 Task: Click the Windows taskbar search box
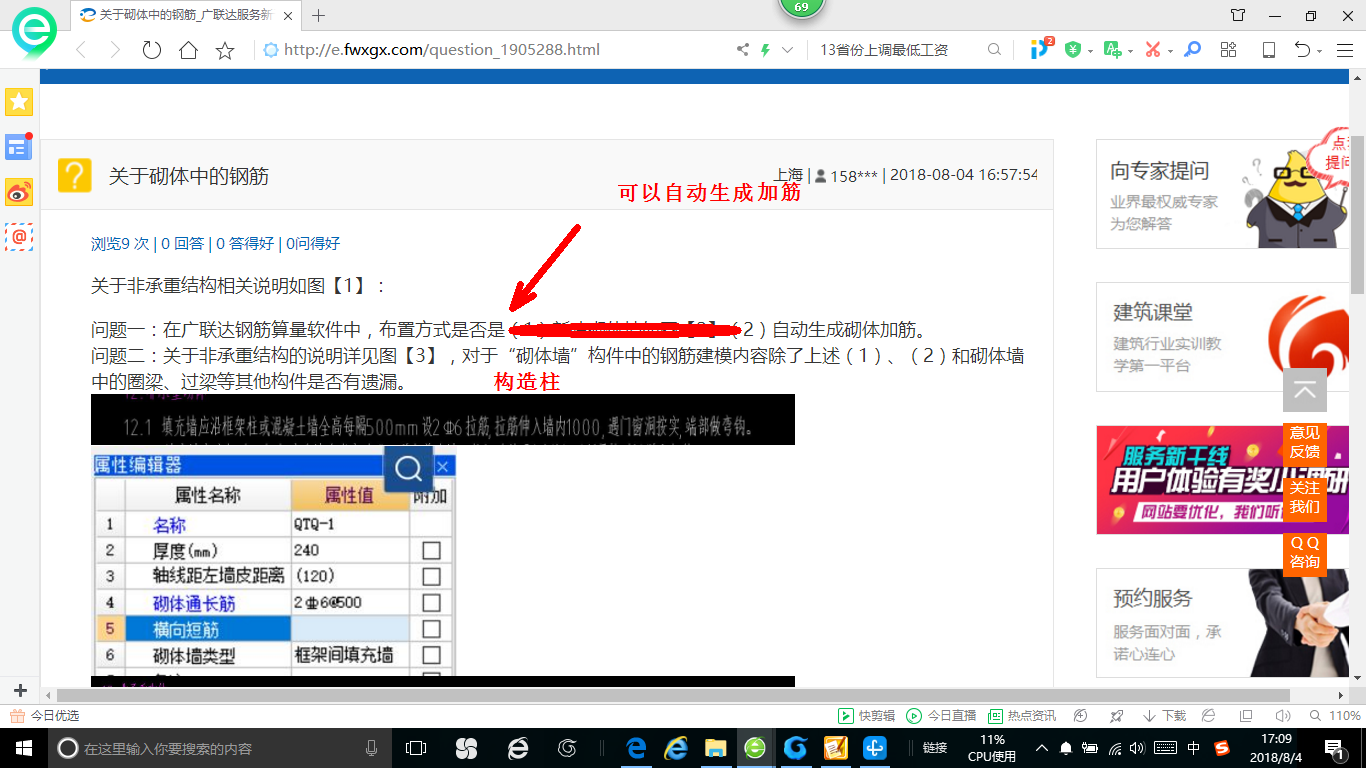[x=219, y=748]
